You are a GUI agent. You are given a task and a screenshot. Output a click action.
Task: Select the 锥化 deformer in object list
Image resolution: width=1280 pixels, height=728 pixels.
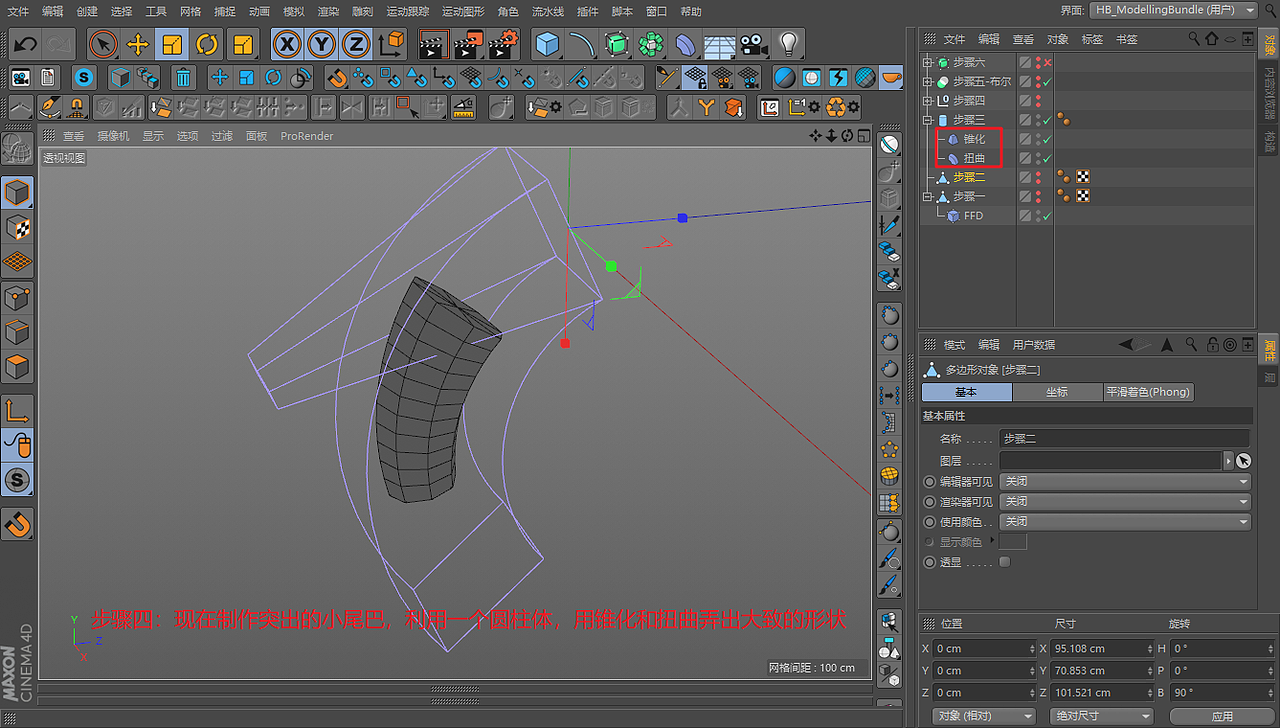pos(974,139)
